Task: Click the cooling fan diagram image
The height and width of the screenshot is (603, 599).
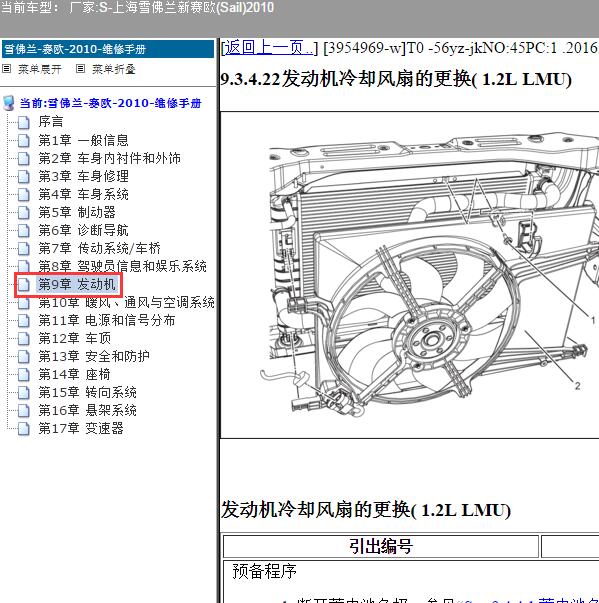Action: pyautogui.click(x=429, y=275)
